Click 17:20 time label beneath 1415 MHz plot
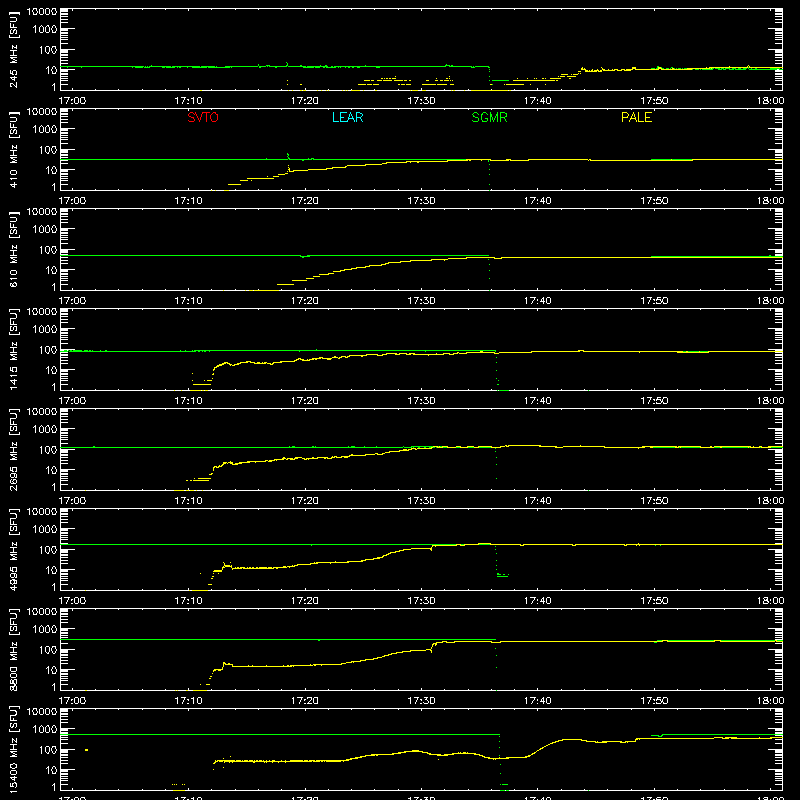Screen dimensions: 800x800 pyautogui.click(x=305, y=401)
